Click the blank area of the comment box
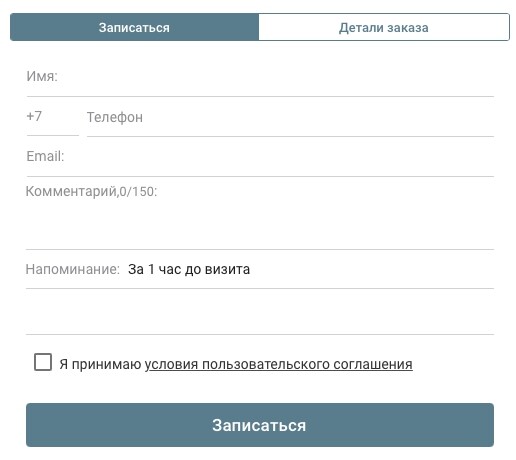516x460 pixels. click(x=260, y=223)
